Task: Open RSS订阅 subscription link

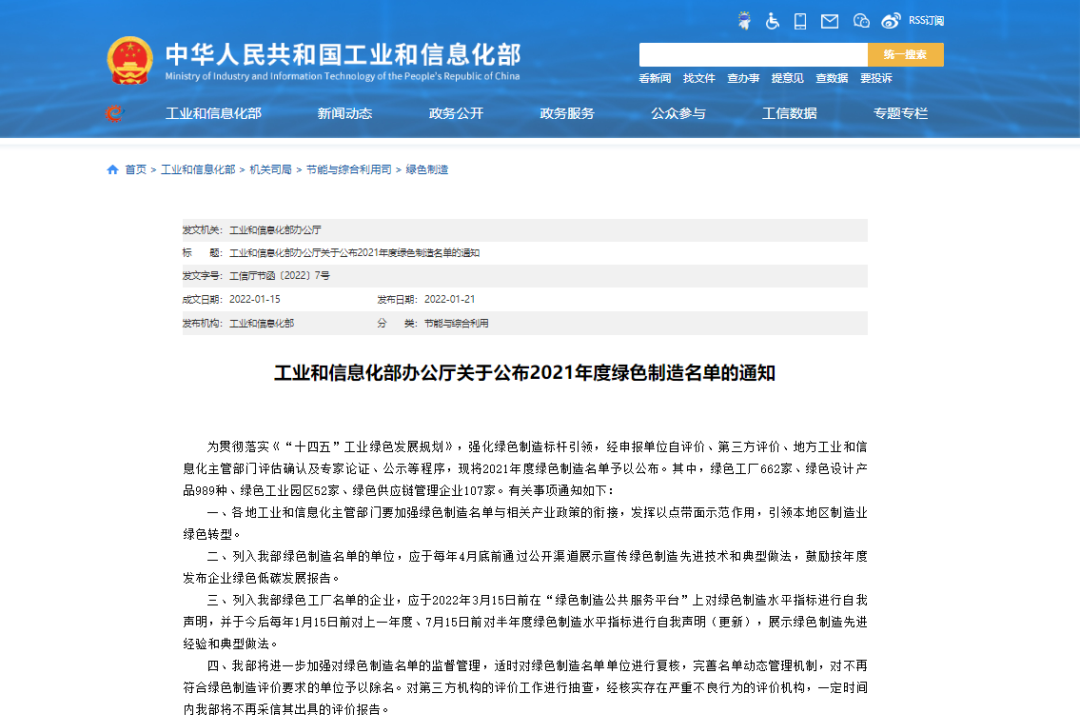Action: (926, 21)
